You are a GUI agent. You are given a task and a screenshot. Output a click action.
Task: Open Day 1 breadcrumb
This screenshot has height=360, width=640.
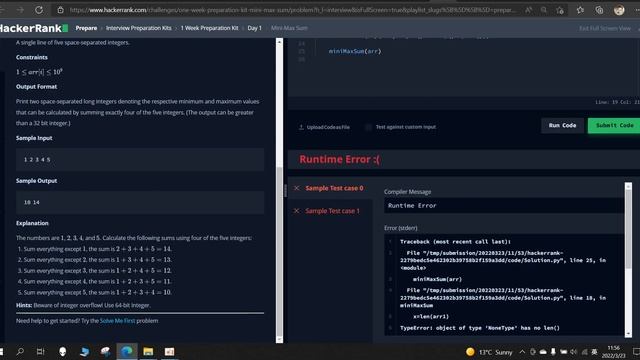click(254, 28)
